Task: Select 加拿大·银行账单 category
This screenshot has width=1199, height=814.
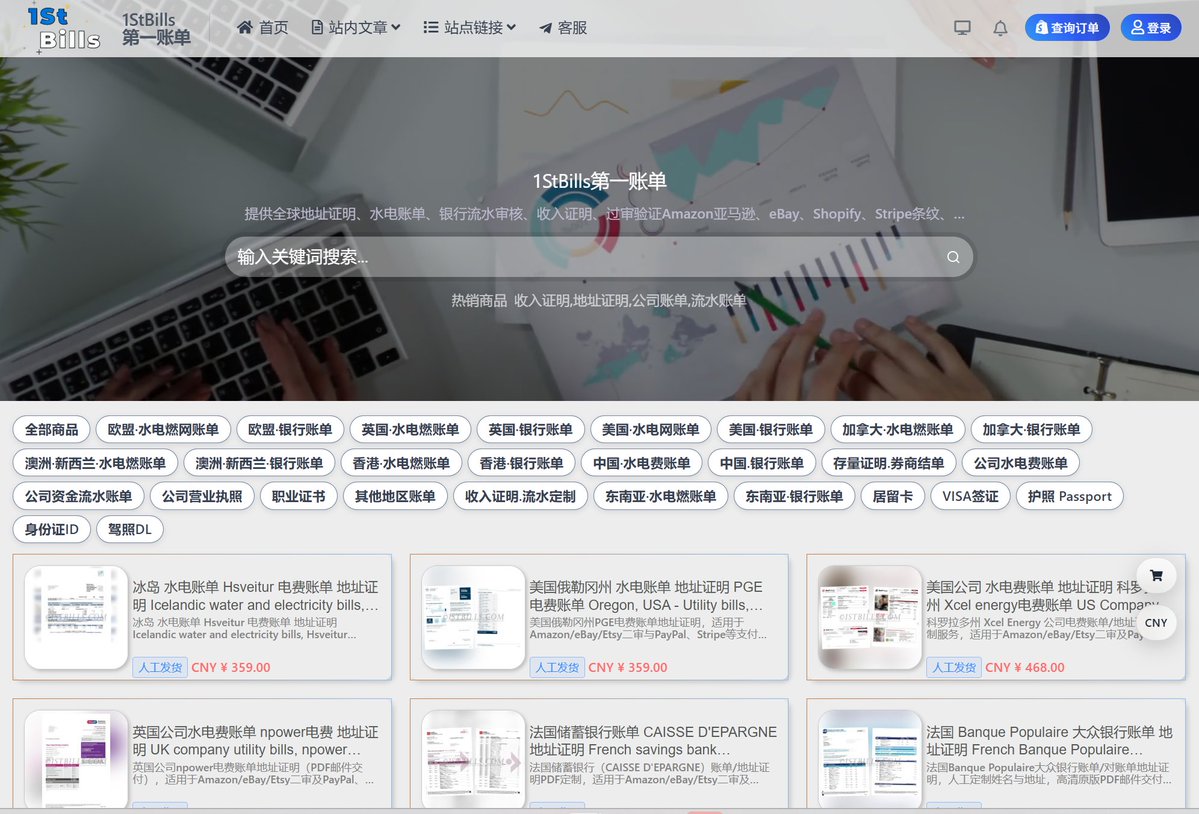Action: coord(1032,430)
